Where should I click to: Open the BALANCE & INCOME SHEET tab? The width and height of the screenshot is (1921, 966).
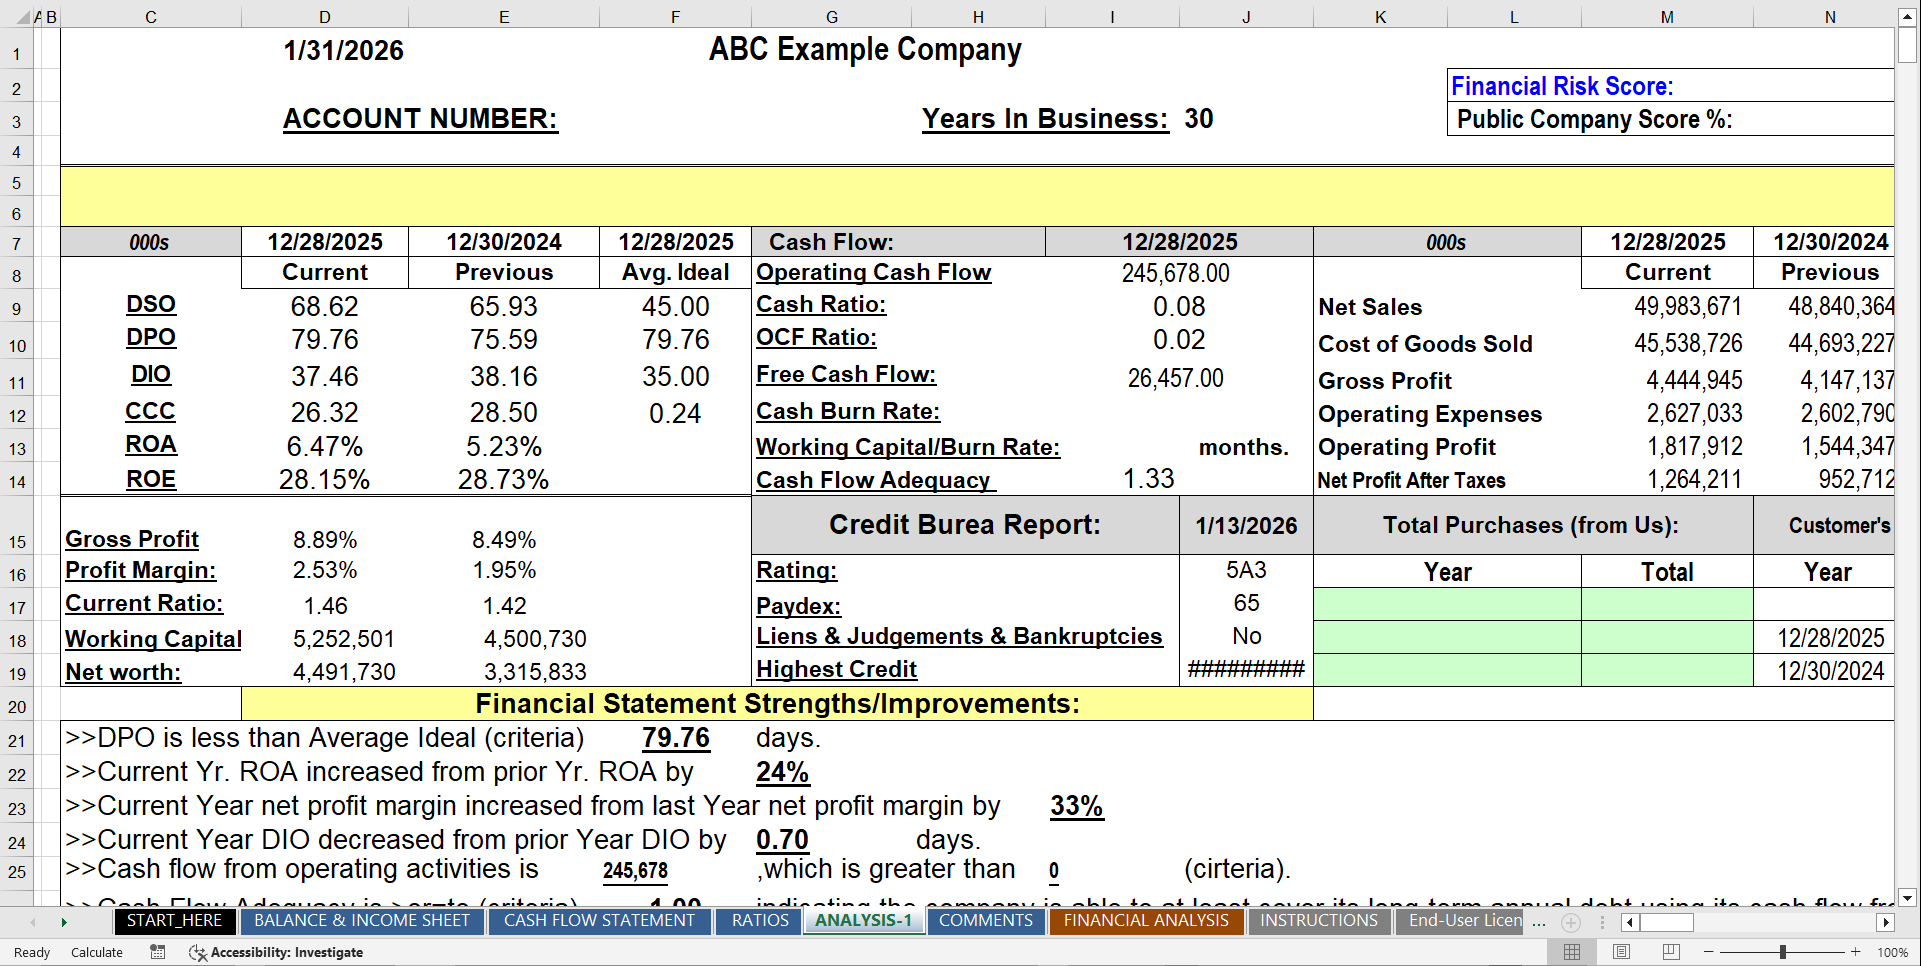tap(362, 920)
